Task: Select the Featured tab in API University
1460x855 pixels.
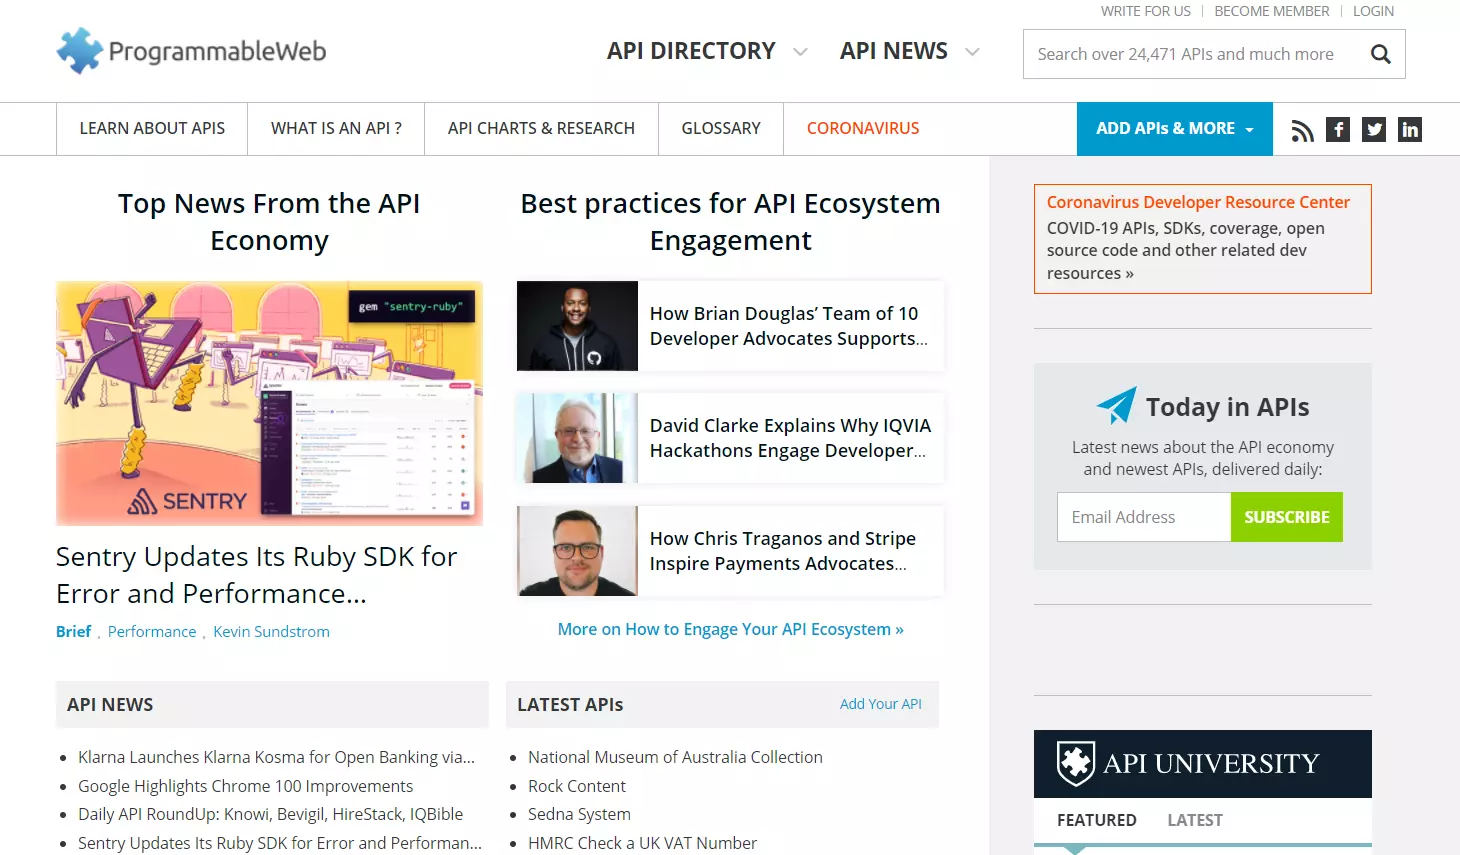Action: (x=1096, y=820)
